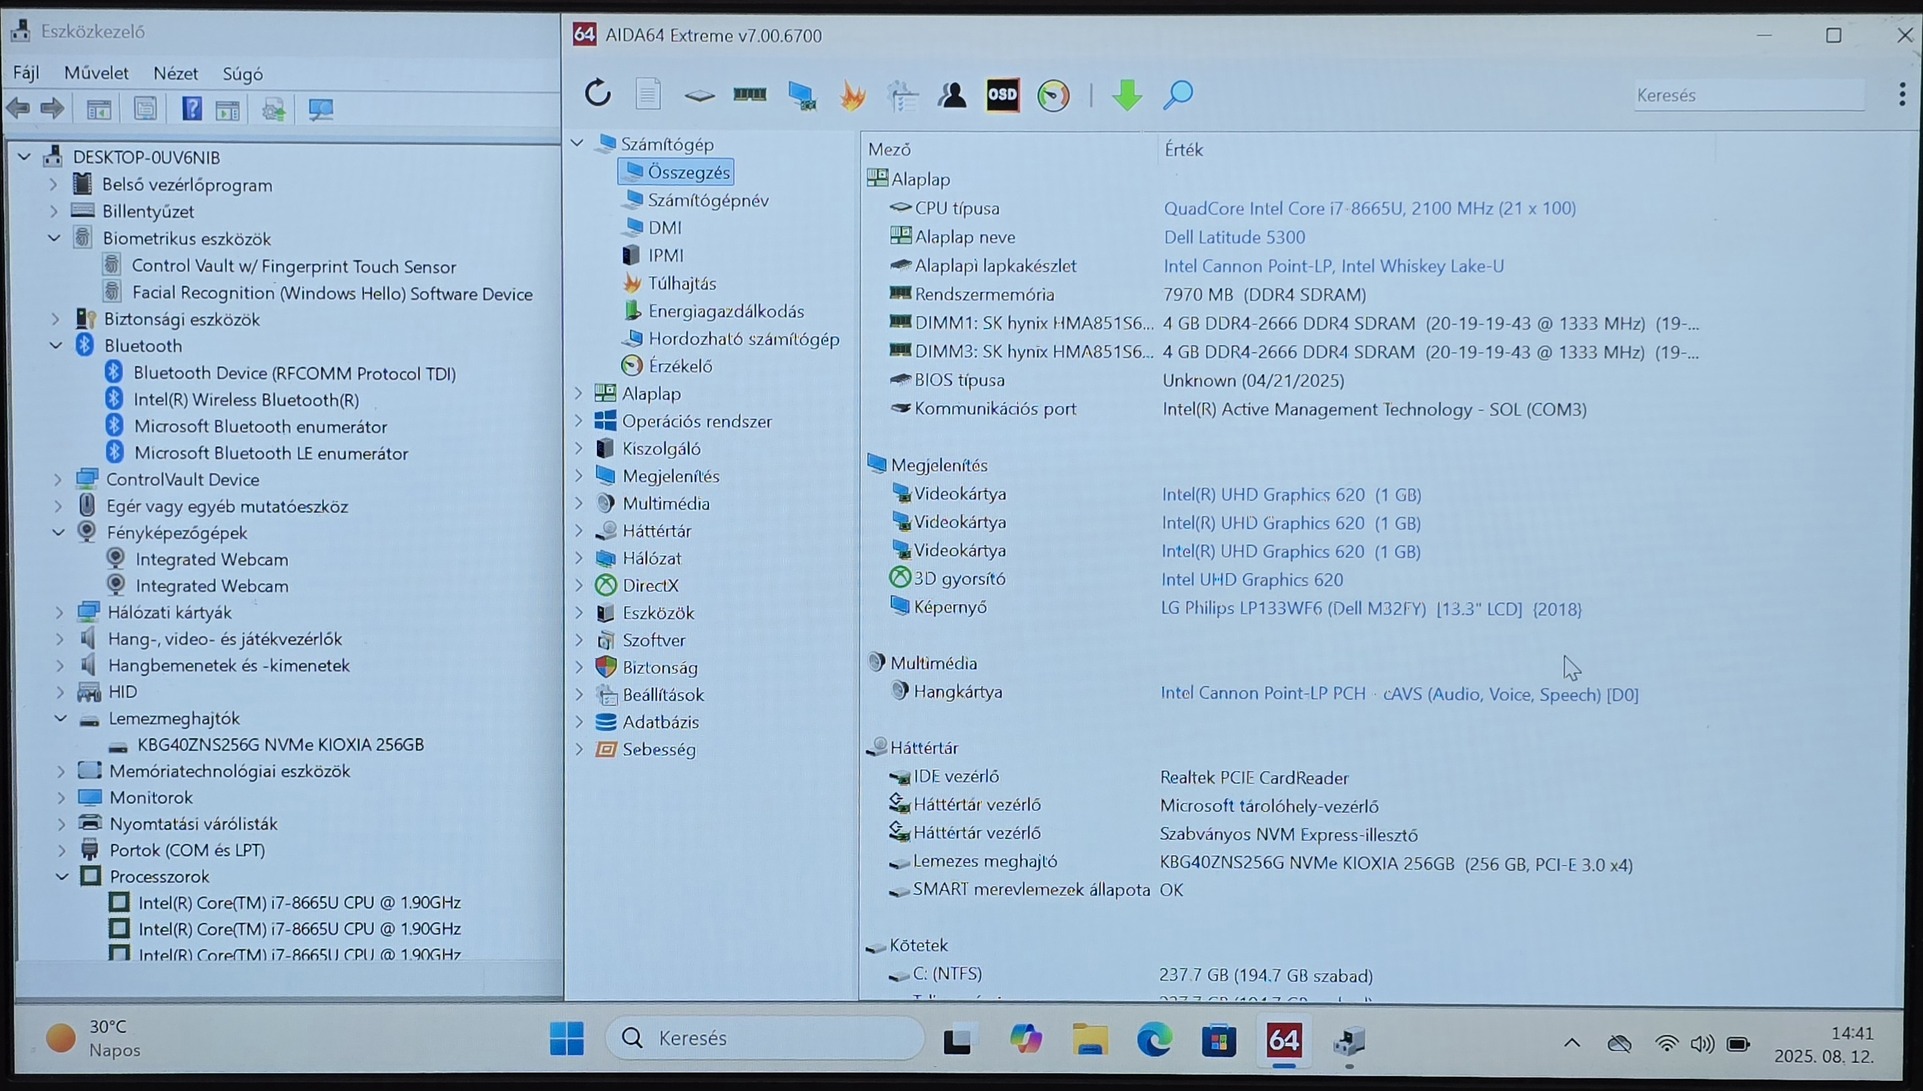The image size is (1923, 1091).
Task: Expand the Hálózati kártyák device category
Action: (x=60, y=612)
